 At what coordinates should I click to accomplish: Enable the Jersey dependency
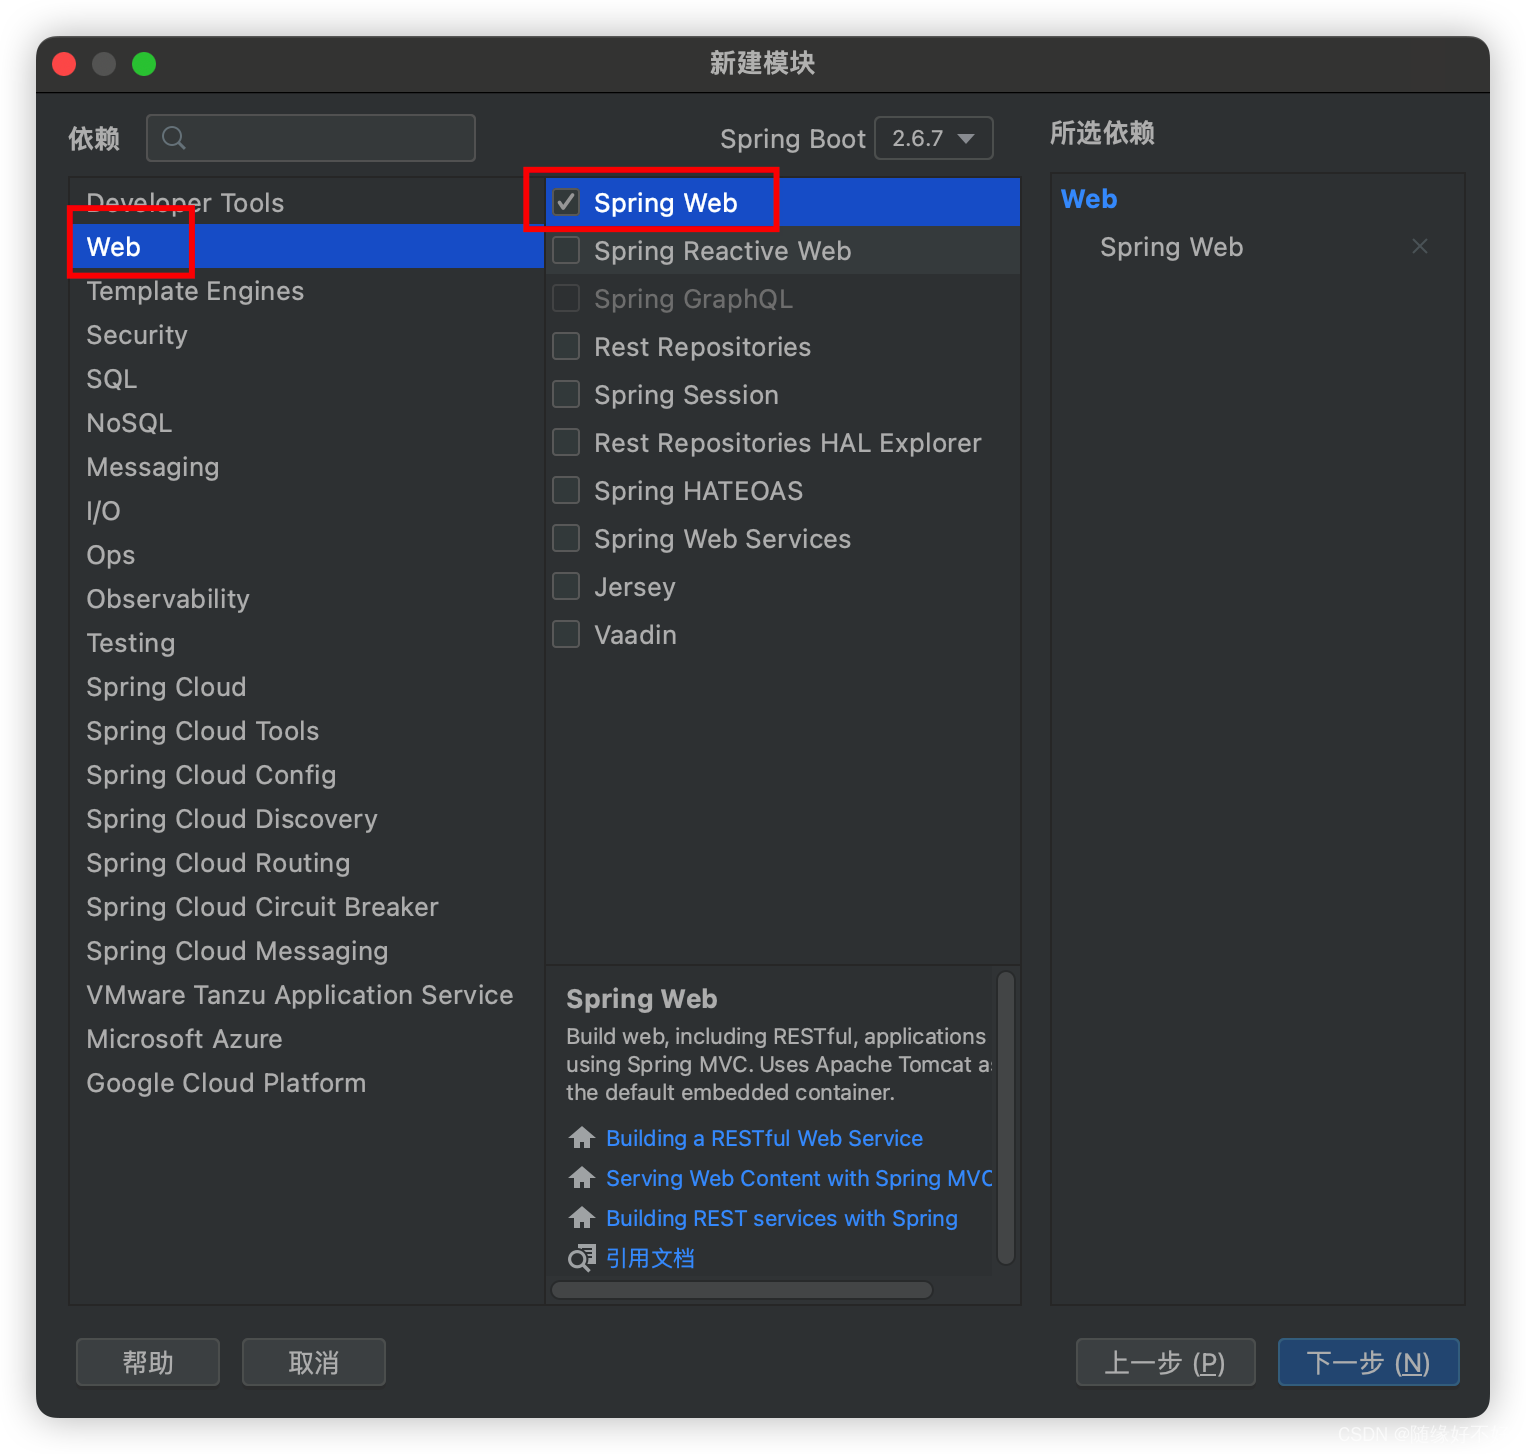566,586
